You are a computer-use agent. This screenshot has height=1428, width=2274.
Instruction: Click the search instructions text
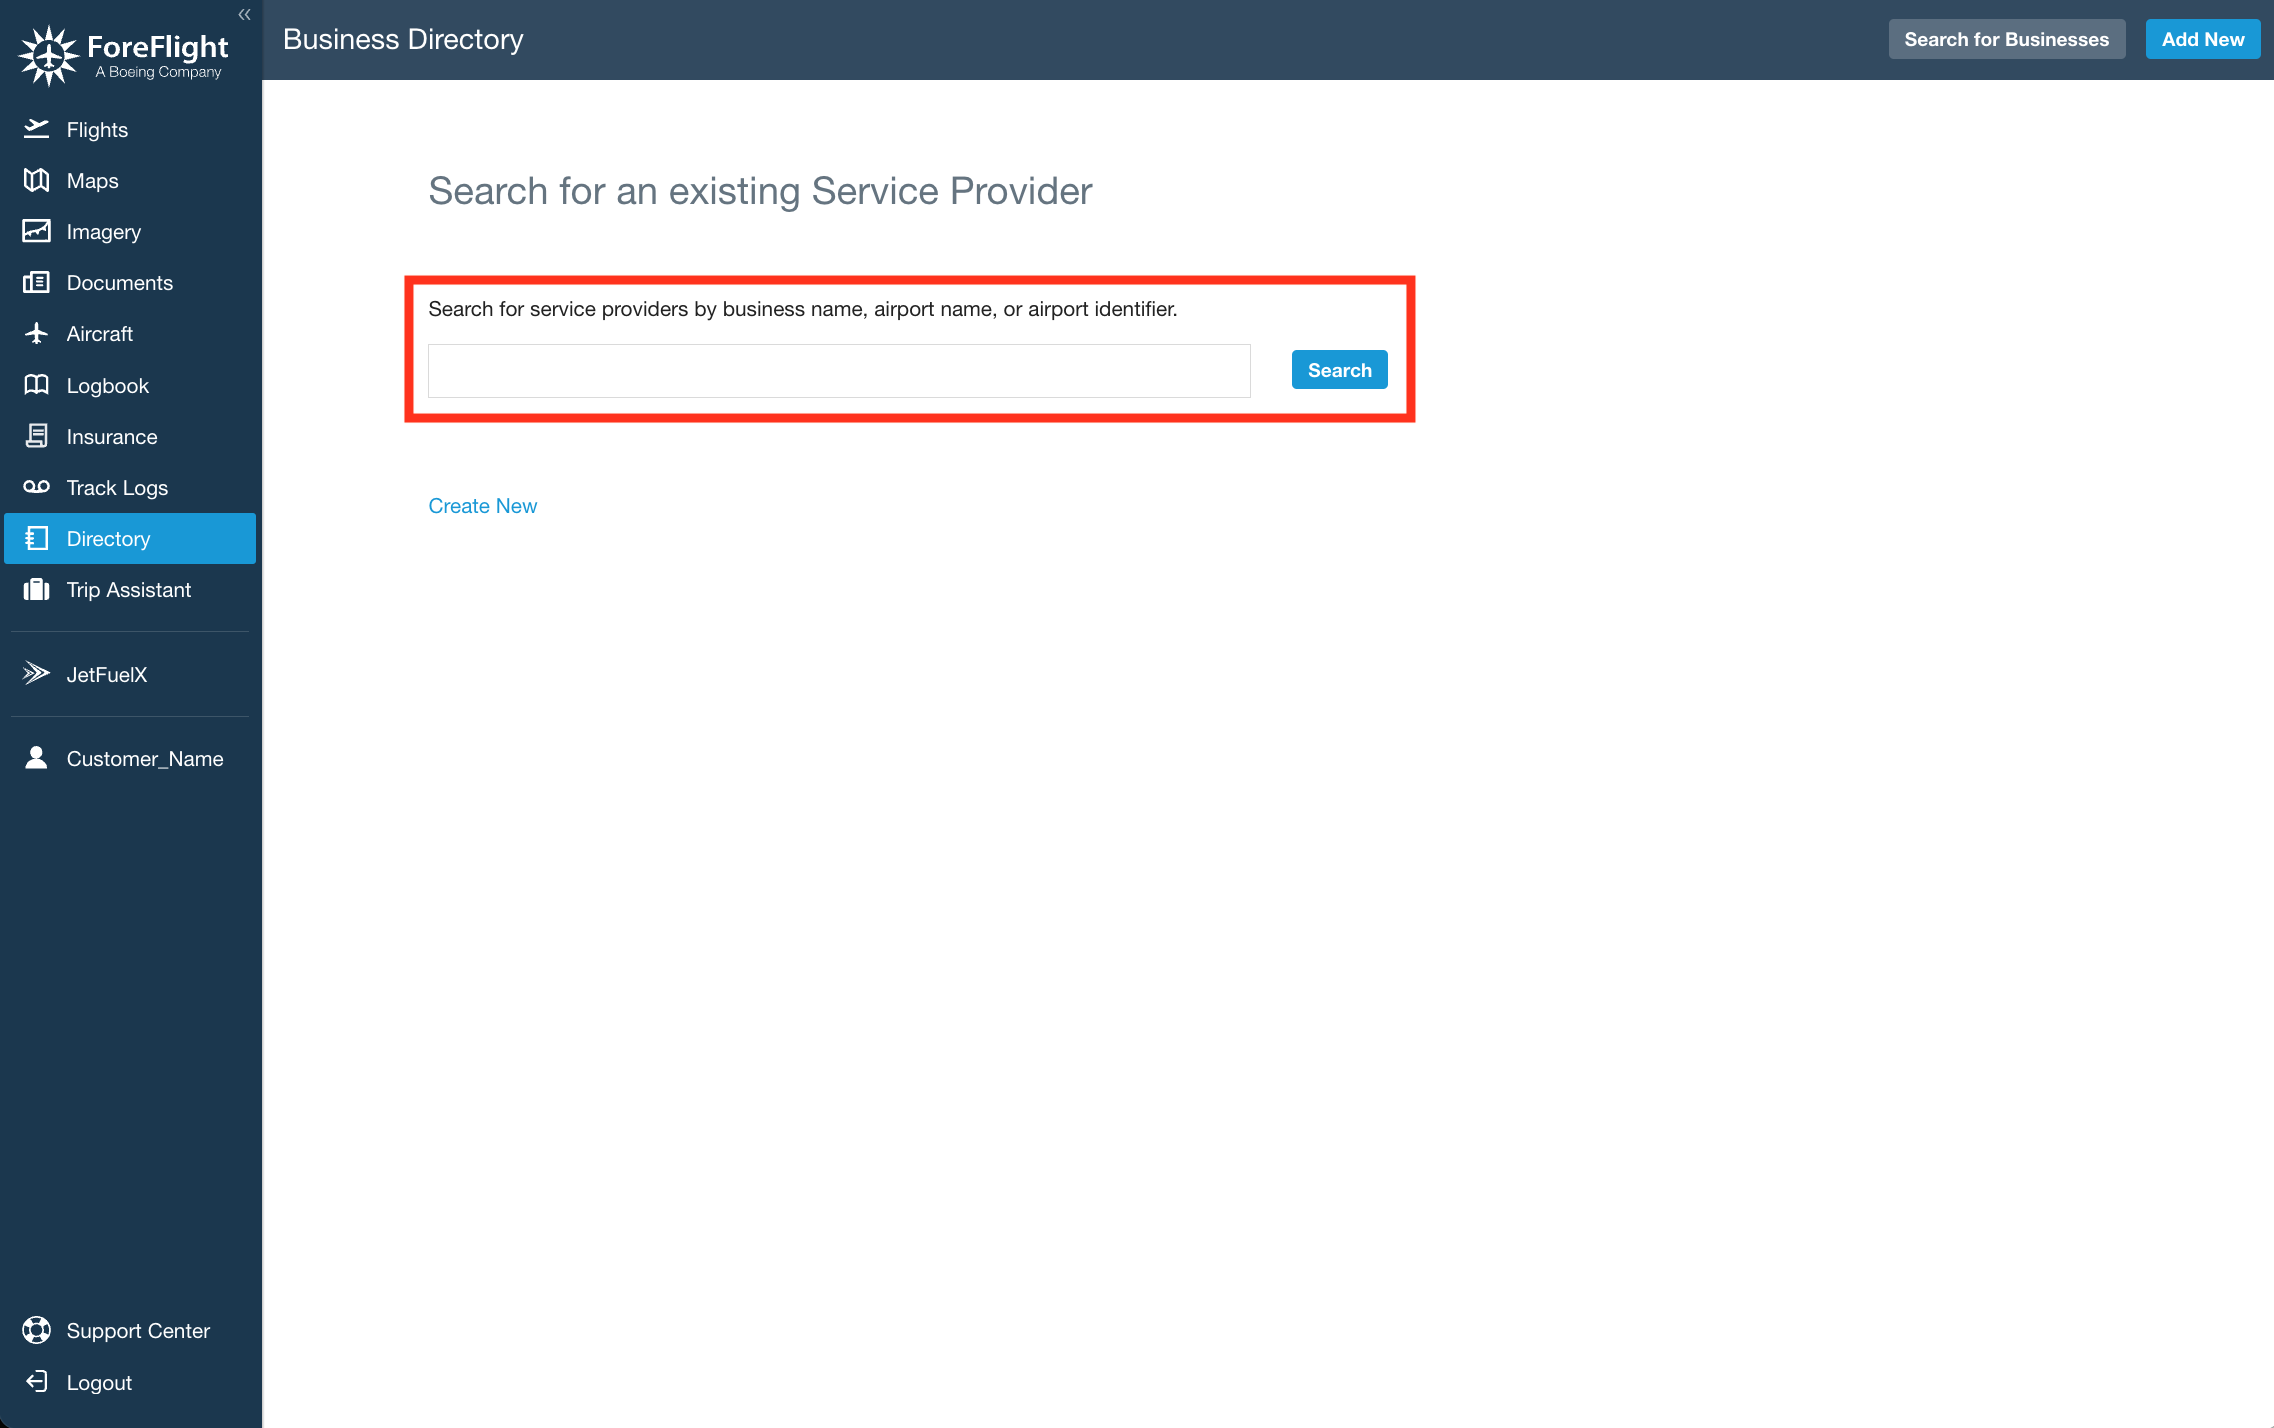pos(802,309)
